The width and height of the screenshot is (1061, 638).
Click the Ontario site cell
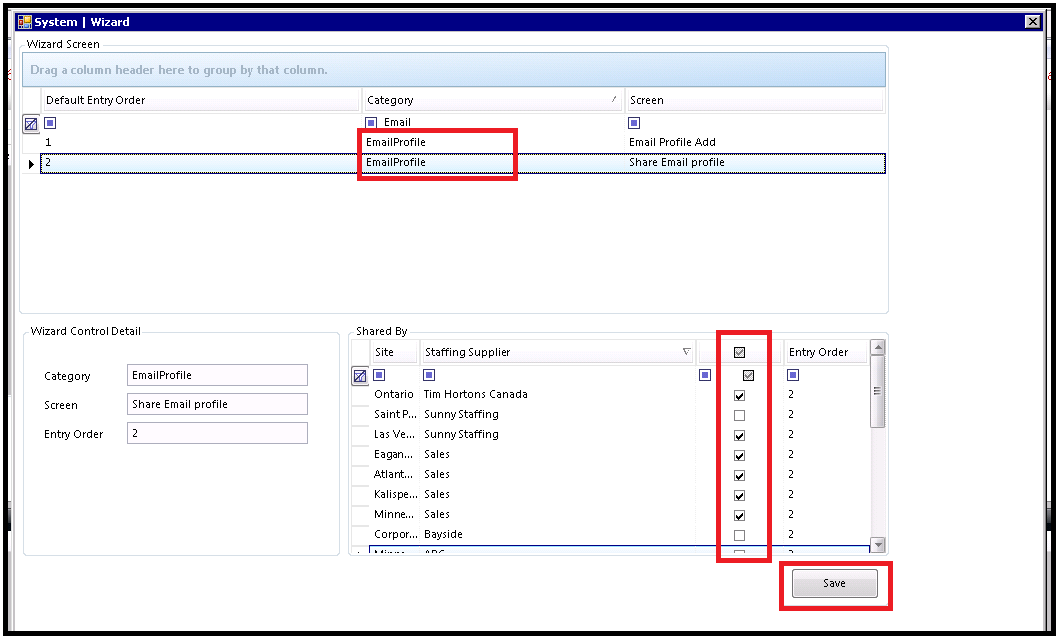coord(394,394)
